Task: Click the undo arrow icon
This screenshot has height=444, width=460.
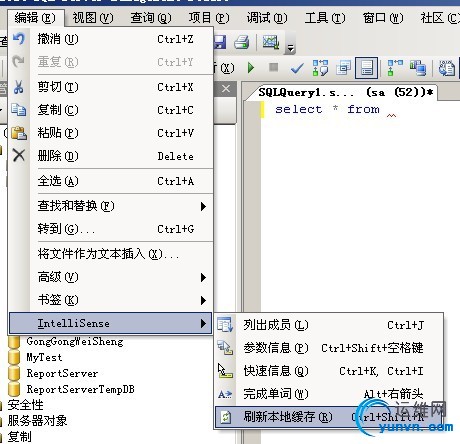Action: pos(19,39)
